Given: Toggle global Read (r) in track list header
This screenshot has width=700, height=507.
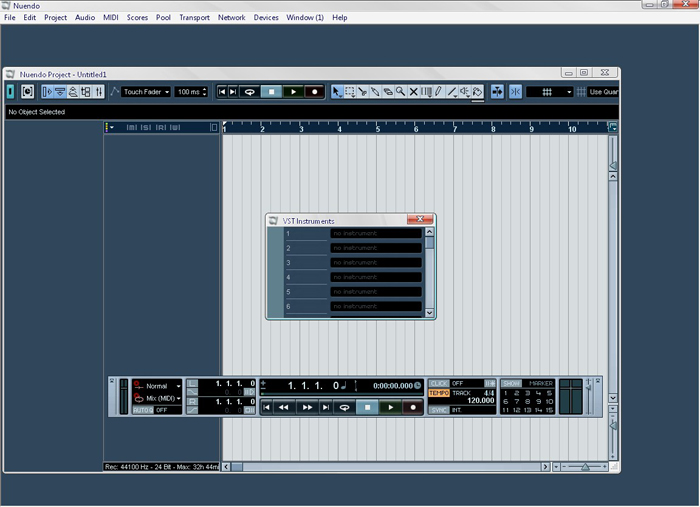Looking at the screenshot, I should (x=161, y=128).
